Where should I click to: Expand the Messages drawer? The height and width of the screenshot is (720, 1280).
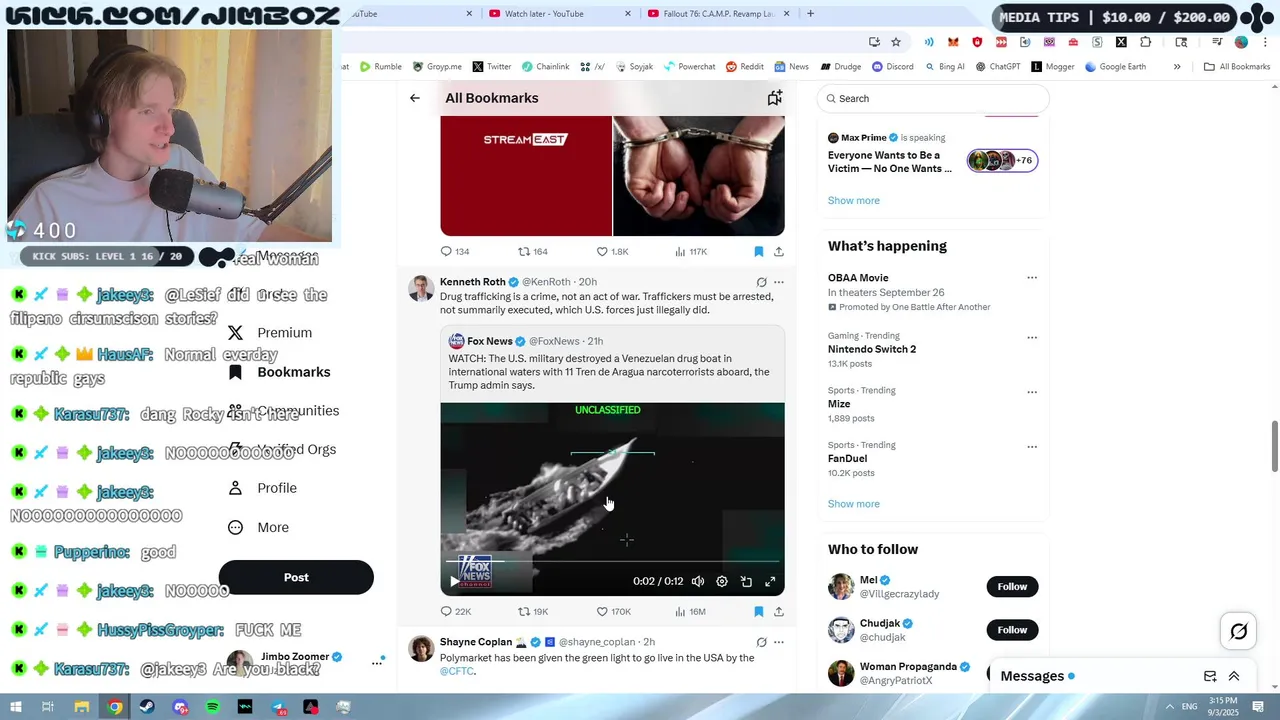1234,676
